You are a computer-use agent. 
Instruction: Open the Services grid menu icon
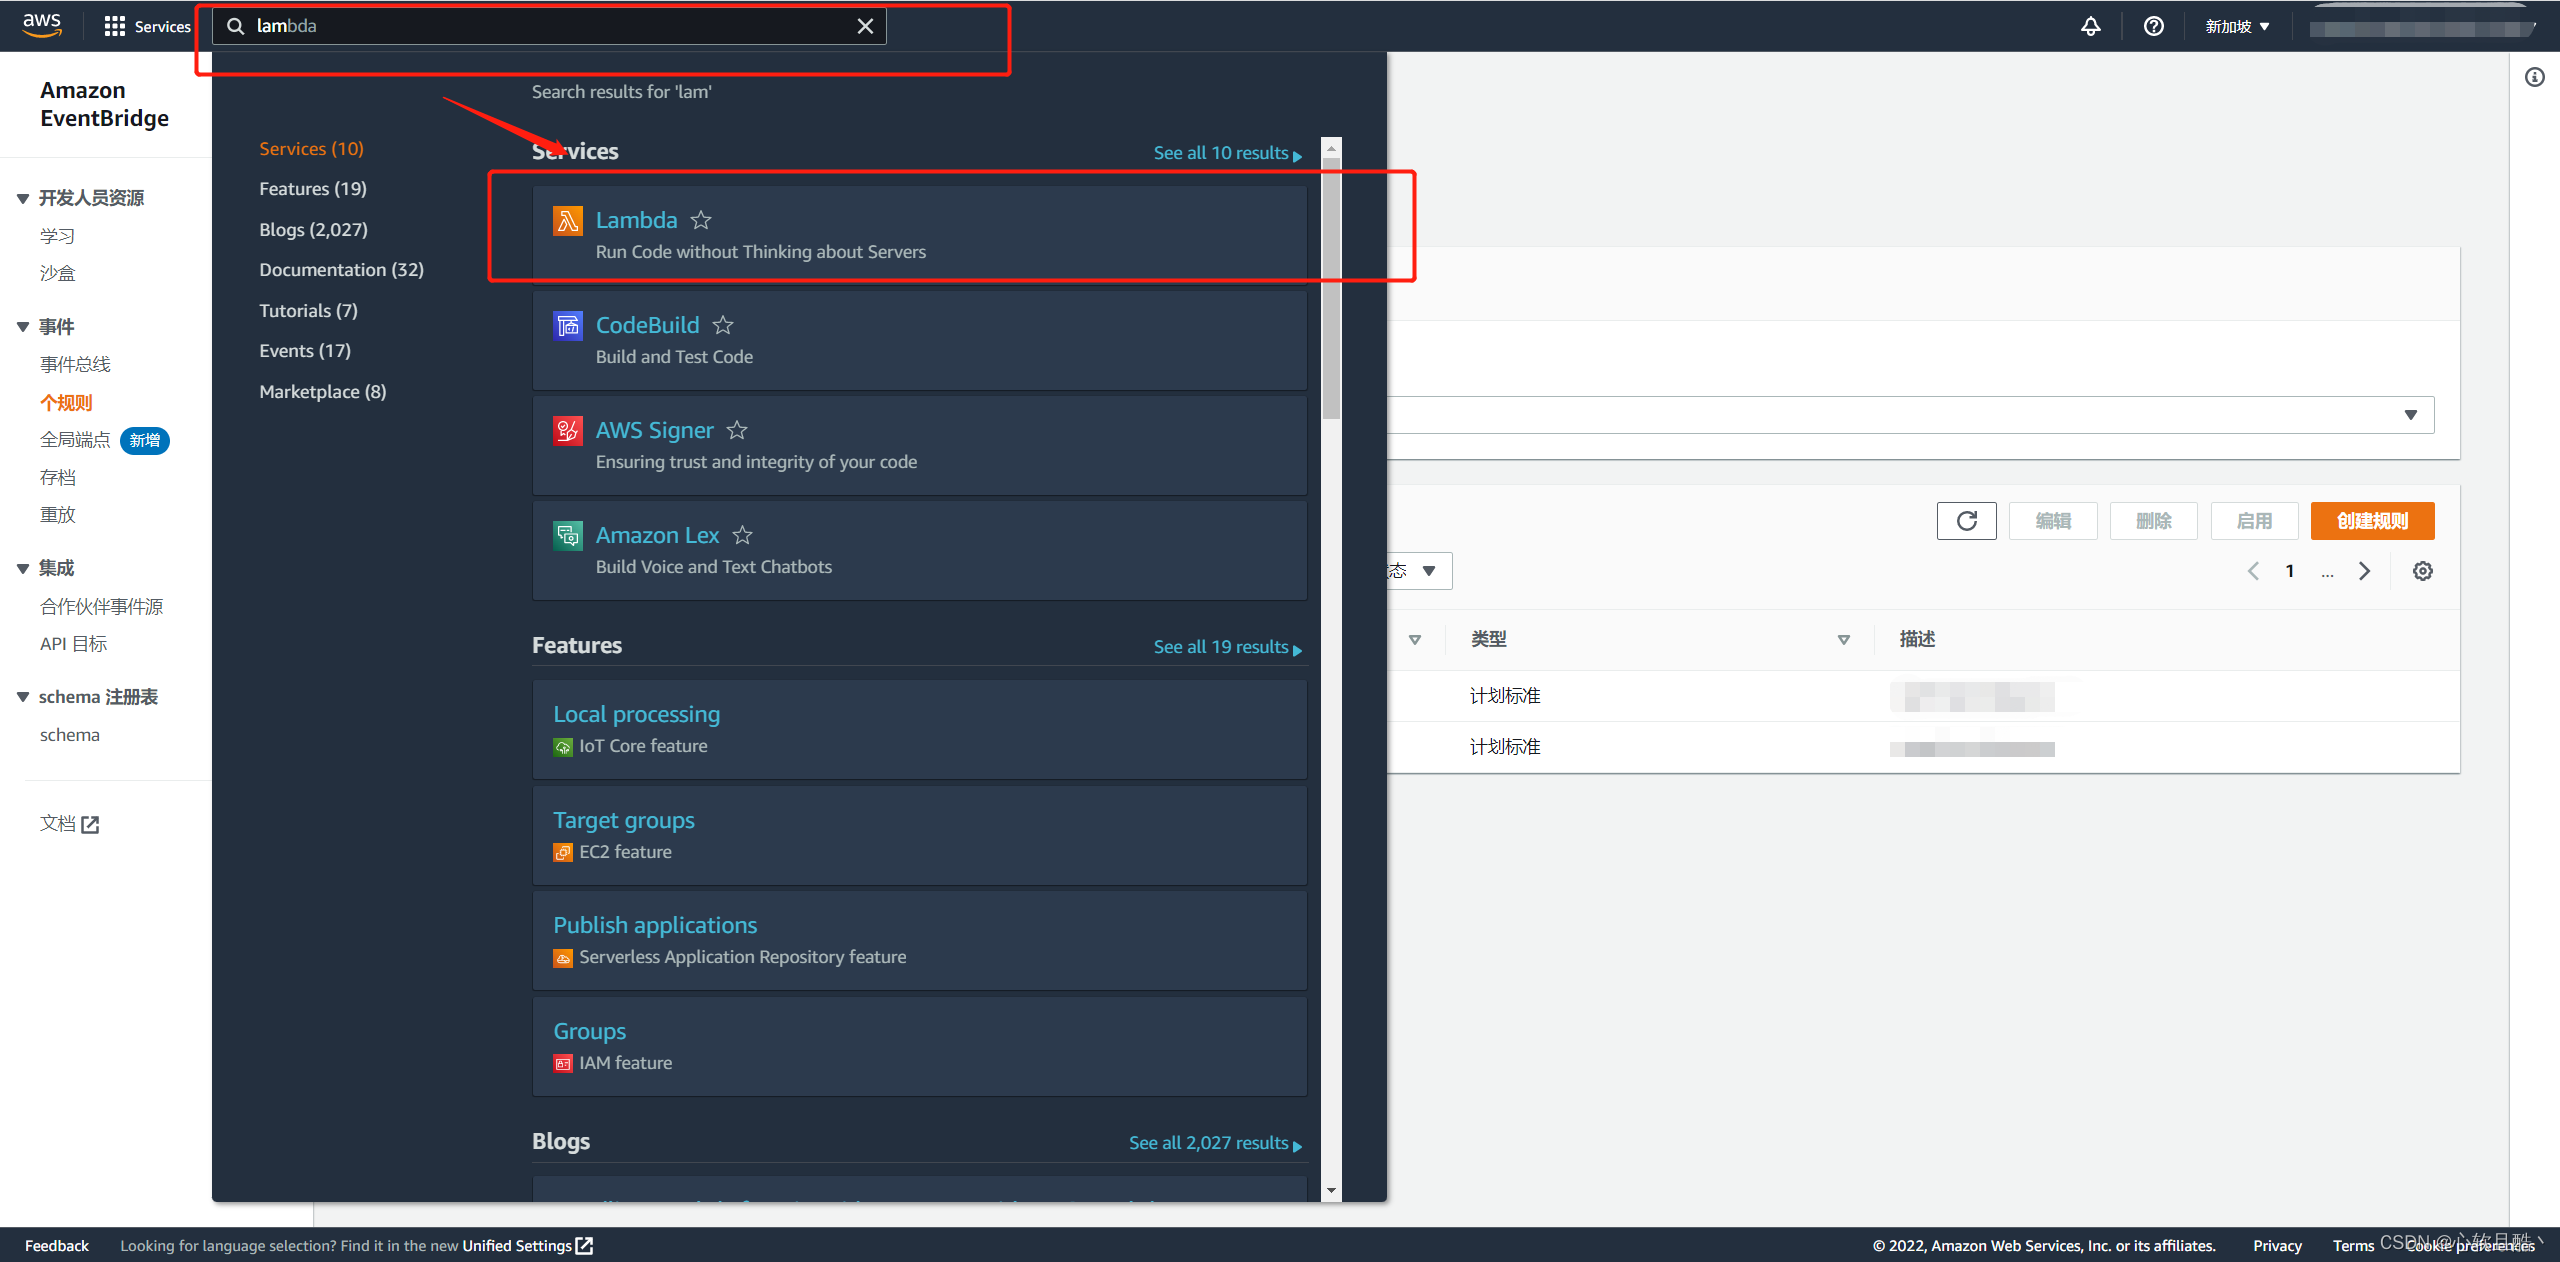[x=114, y=26]
